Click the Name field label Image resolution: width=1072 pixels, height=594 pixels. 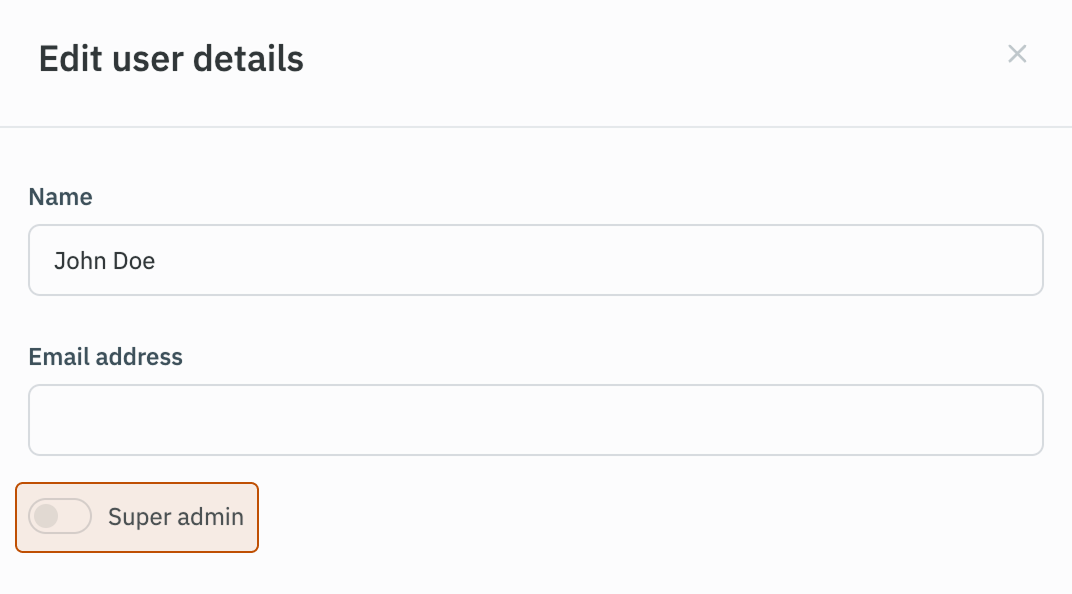pyautogui.click(x=60, y=197)
